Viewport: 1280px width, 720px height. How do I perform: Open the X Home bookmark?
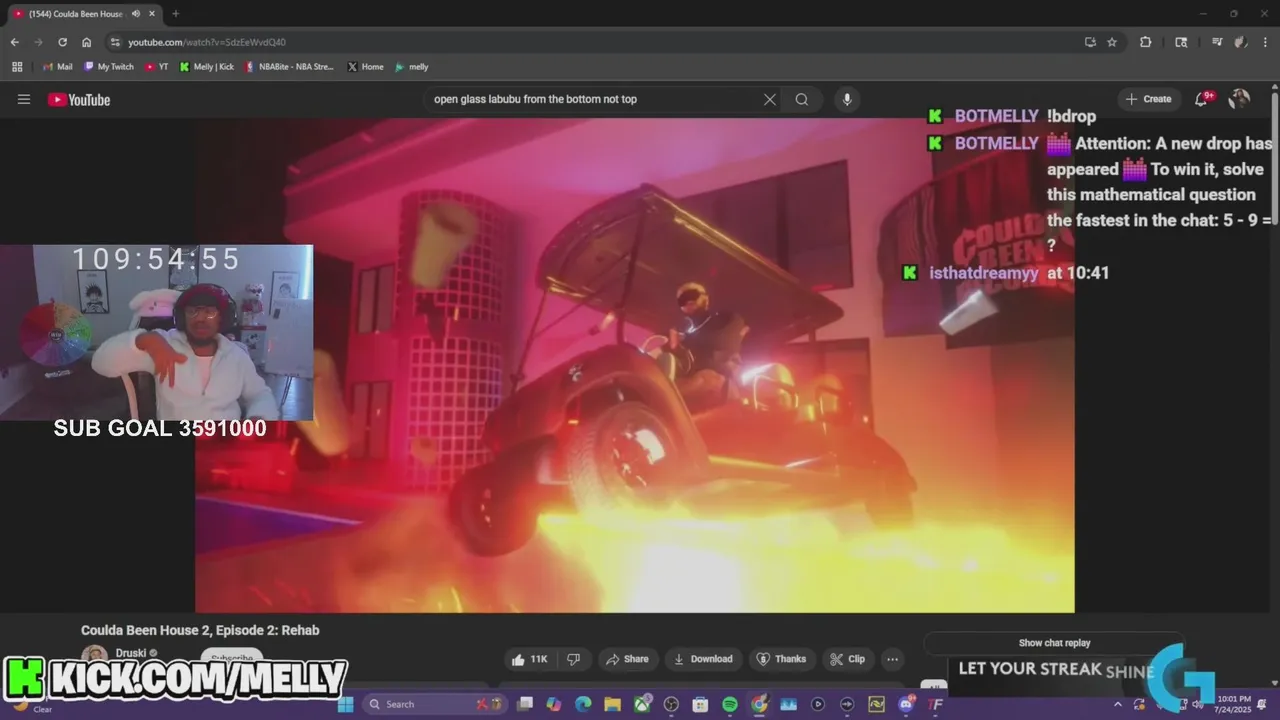366,67
